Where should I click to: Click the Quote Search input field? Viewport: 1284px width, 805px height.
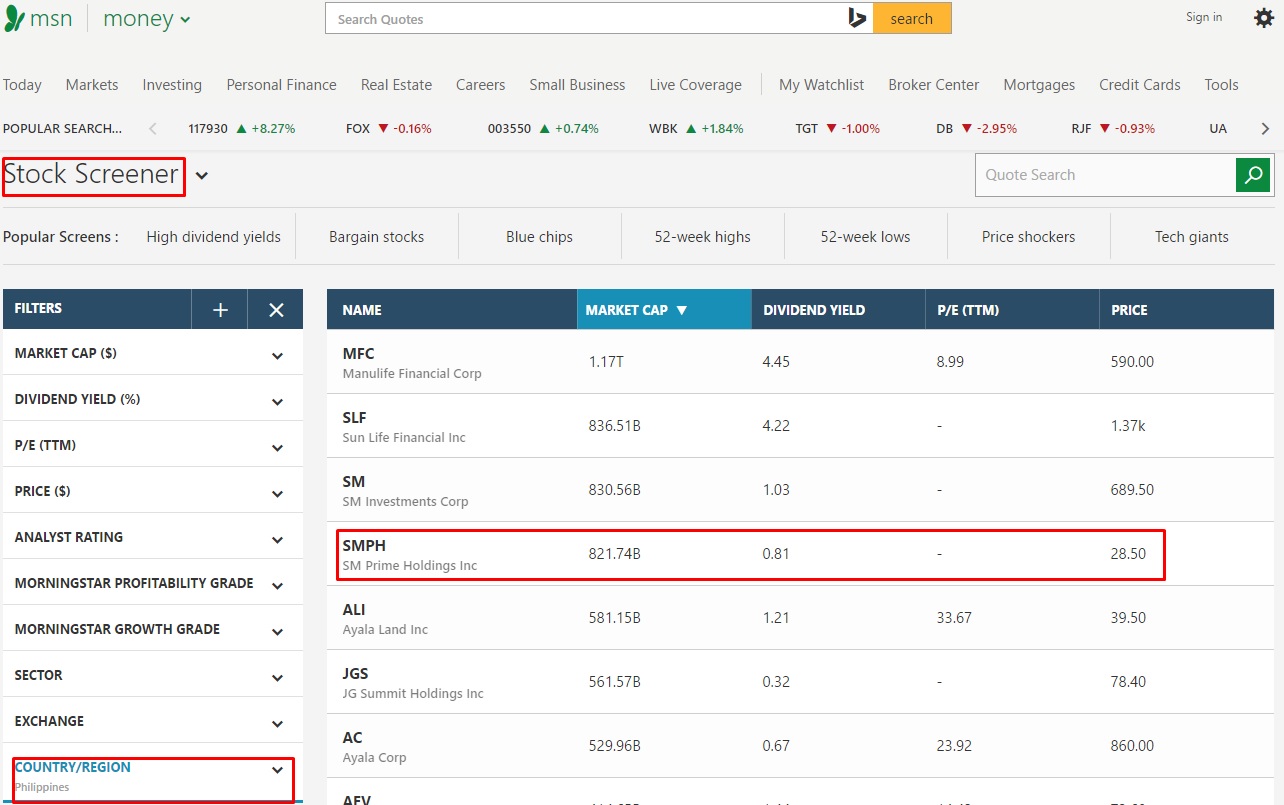[x=1106, y=175]
